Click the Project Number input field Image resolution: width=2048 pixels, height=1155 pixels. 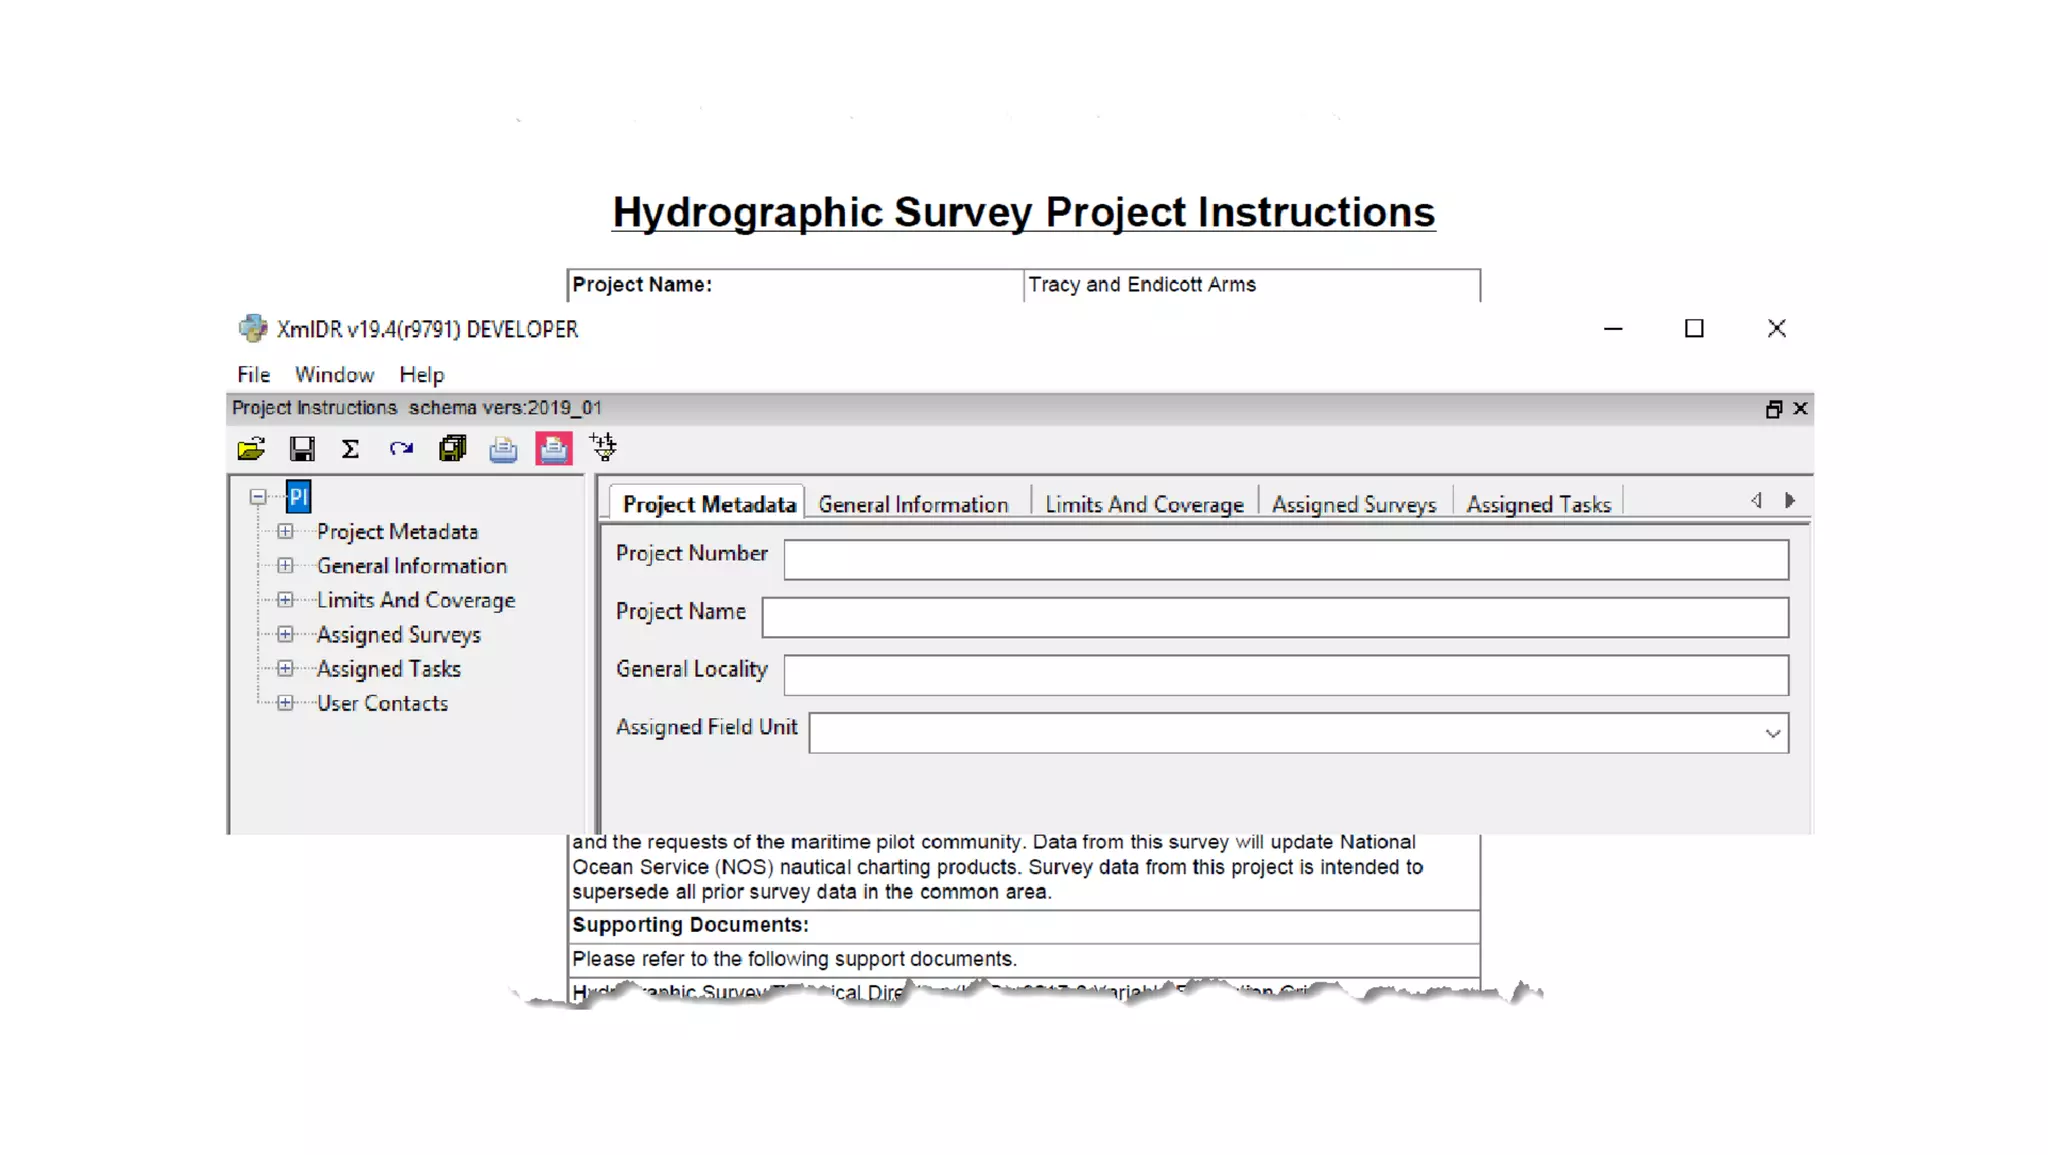point(1286,560)
